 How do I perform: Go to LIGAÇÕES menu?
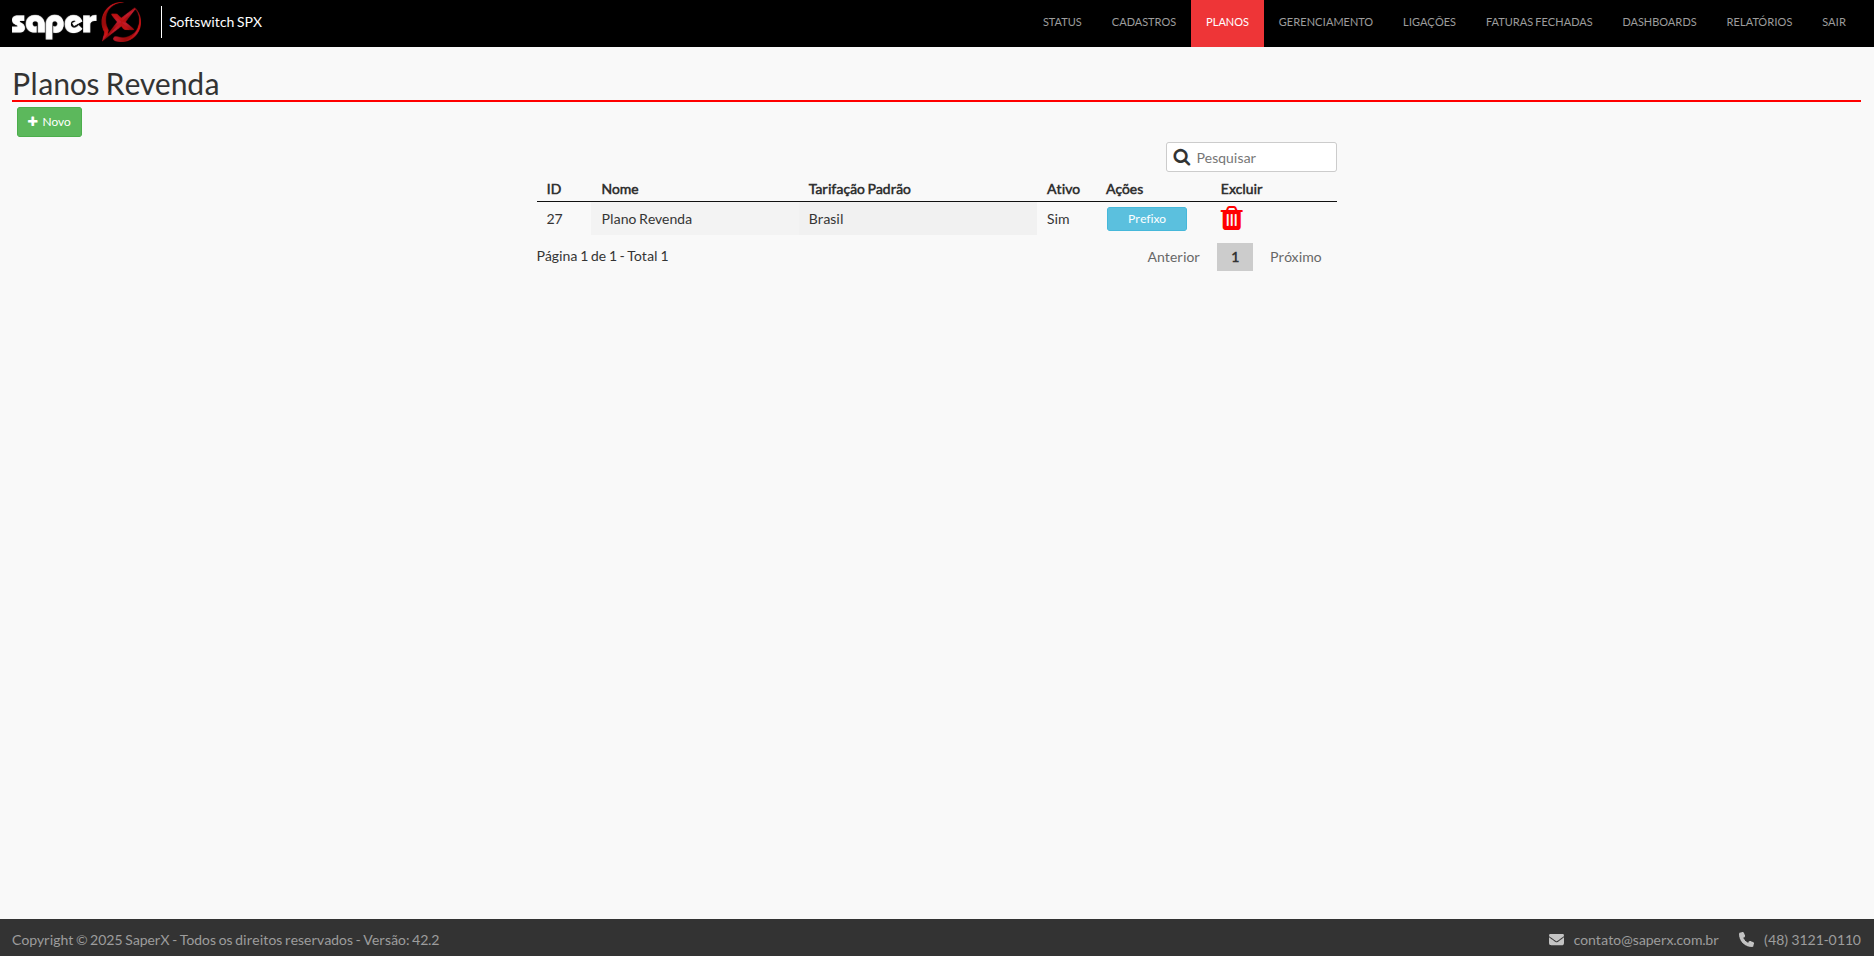(1429, 22)
